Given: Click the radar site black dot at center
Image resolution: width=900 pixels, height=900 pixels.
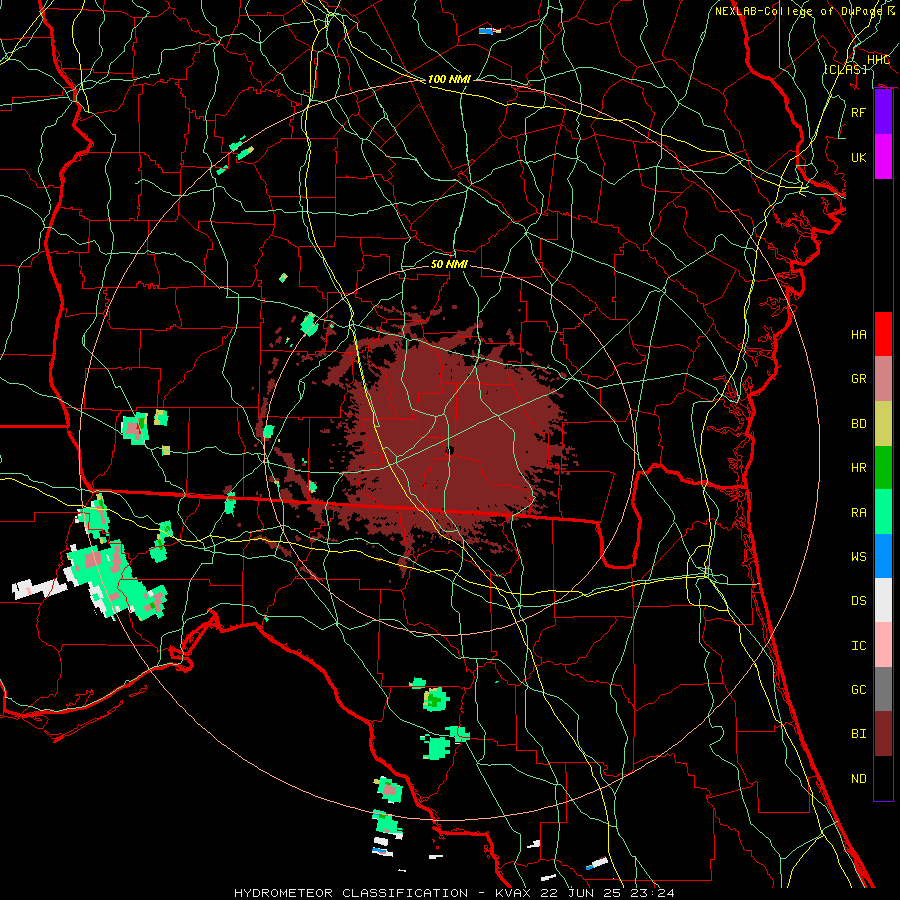Looking at the screenshot, I should 451,451.
